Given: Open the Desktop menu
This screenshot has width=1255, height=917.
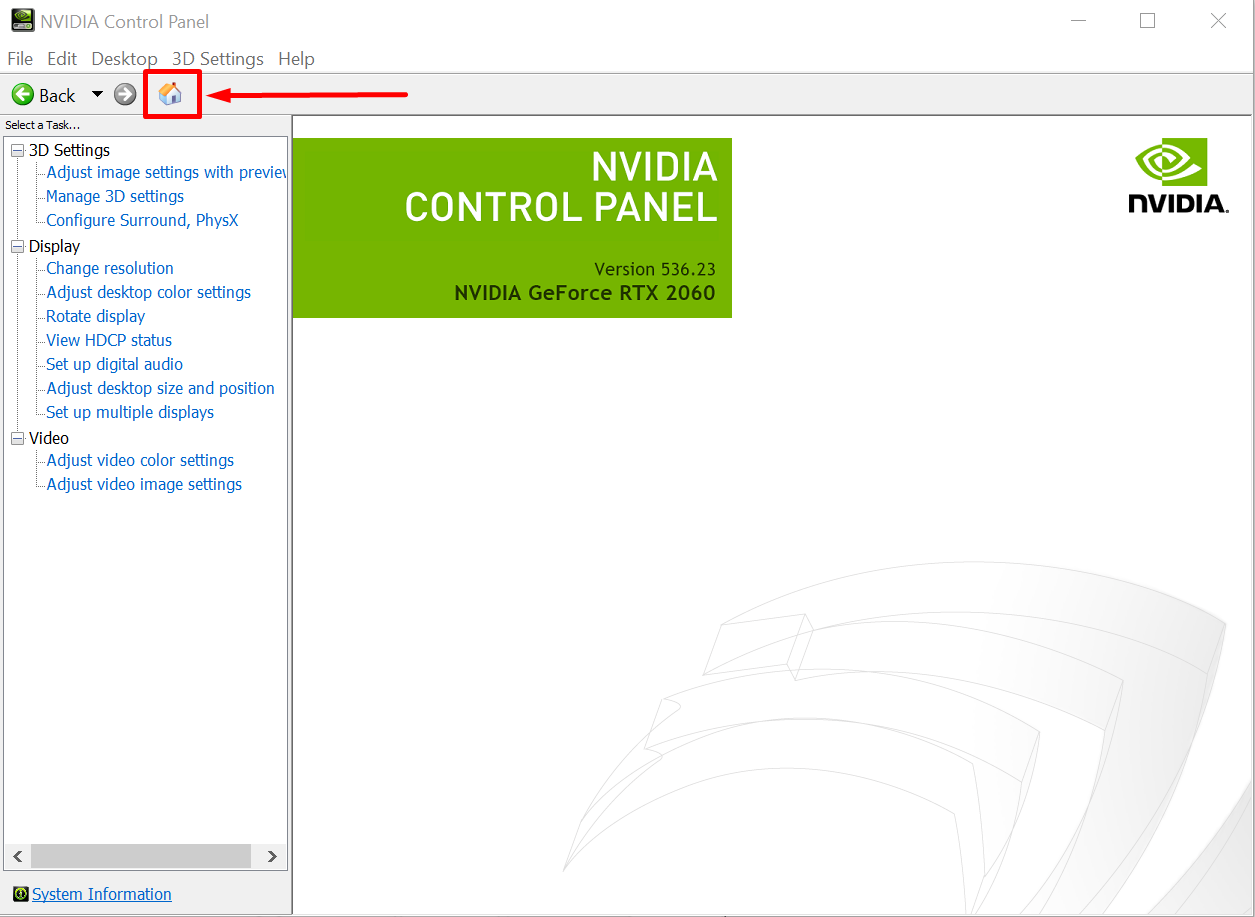Looking at the screenshot, I should point(124,58).
